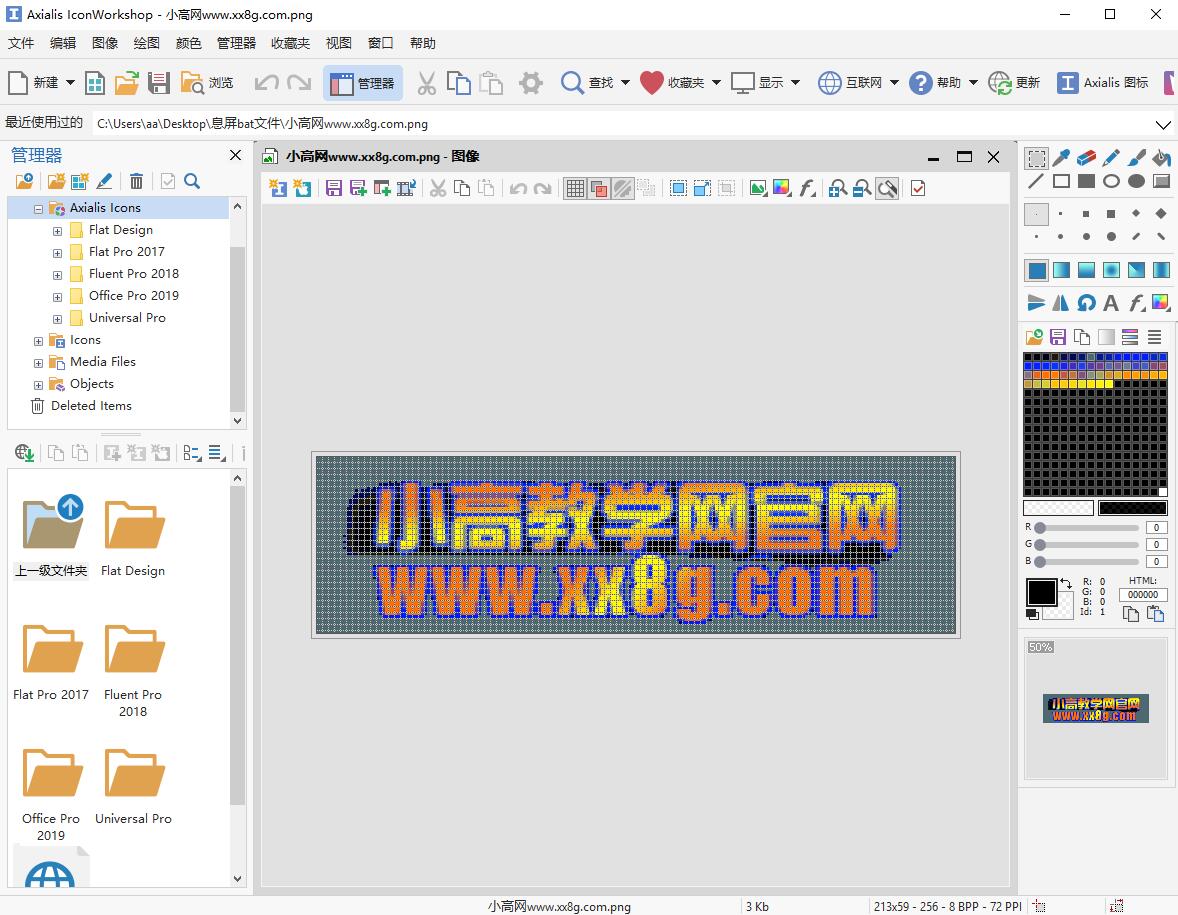Viewport: 1178px width, 915px height.
Task: Open the 互联网 toolbar menu
Action: coord(858,83)
